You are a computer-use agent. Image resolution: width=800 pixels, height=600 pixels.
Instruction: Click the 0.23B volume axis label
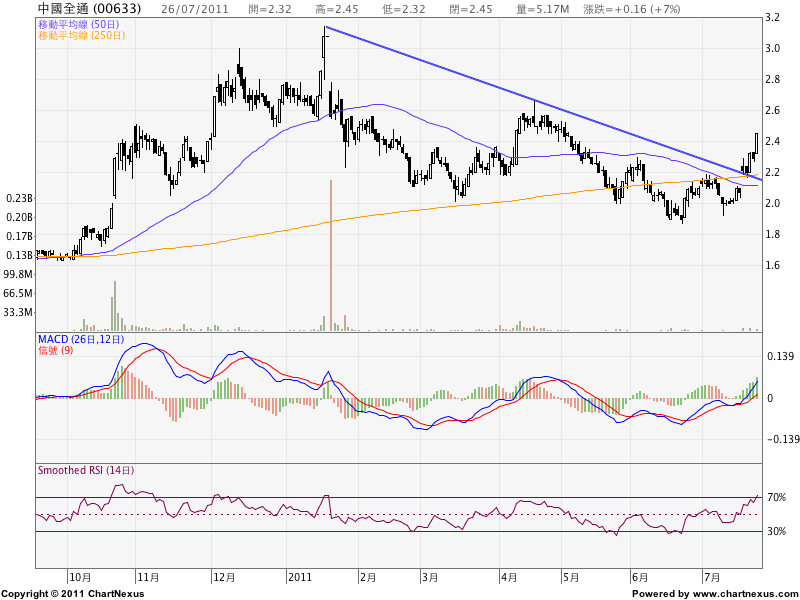[19, 198]
